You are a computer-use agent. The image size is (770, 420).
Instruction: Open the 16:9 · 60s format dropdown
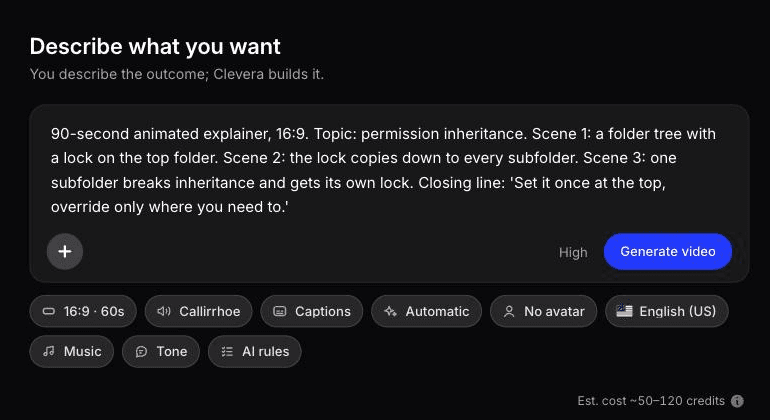point(83,311)
